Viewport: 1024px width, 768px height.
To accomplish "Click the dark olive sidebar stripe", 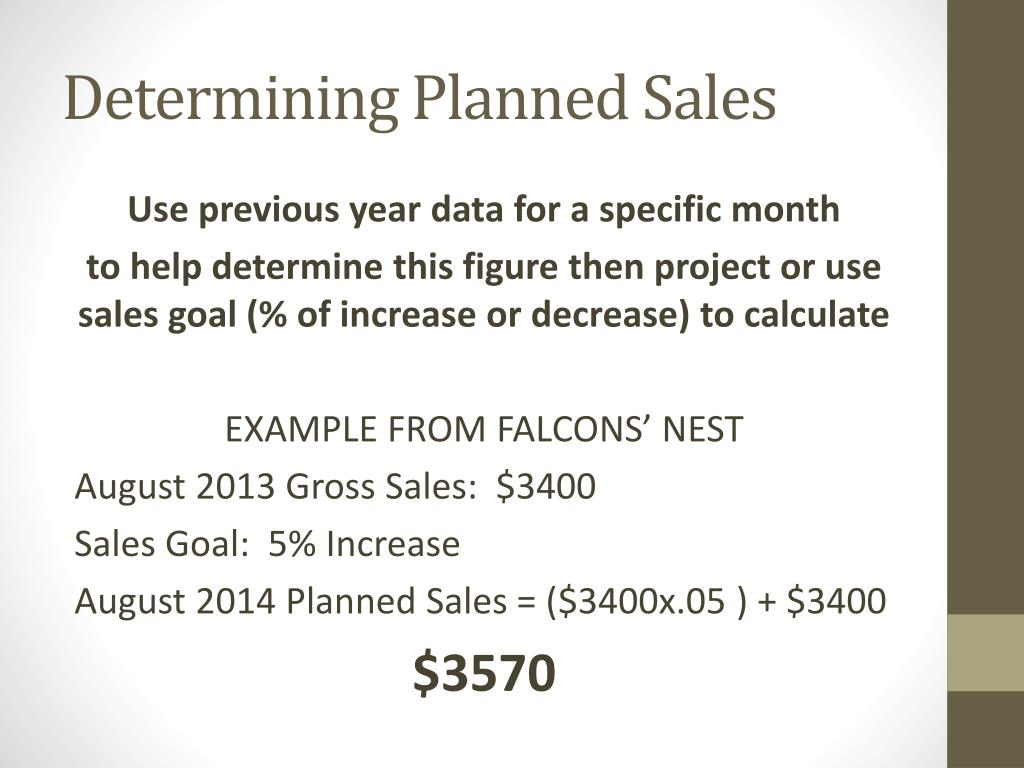I will tap(985, 307).
